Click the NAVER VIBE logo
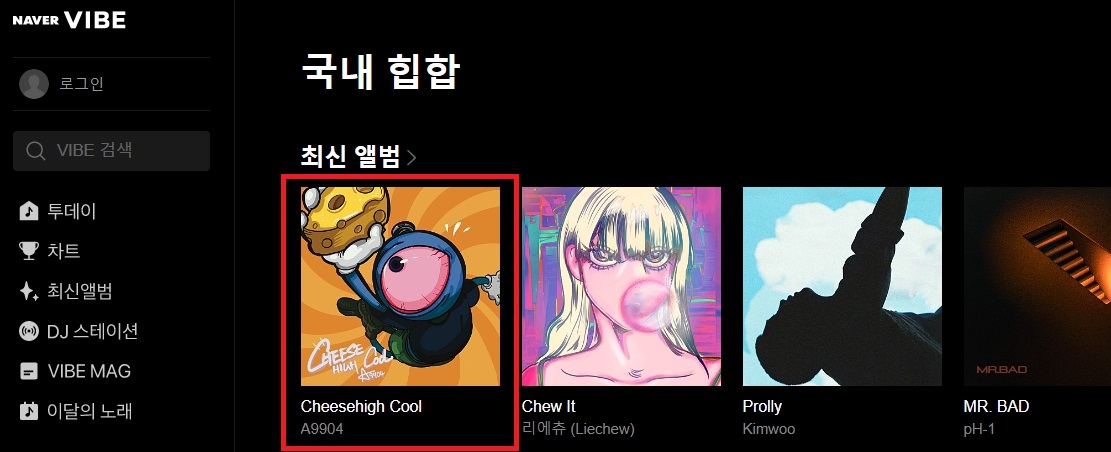The width and height of the screenshot is (1111, 452). pos(69,21)
